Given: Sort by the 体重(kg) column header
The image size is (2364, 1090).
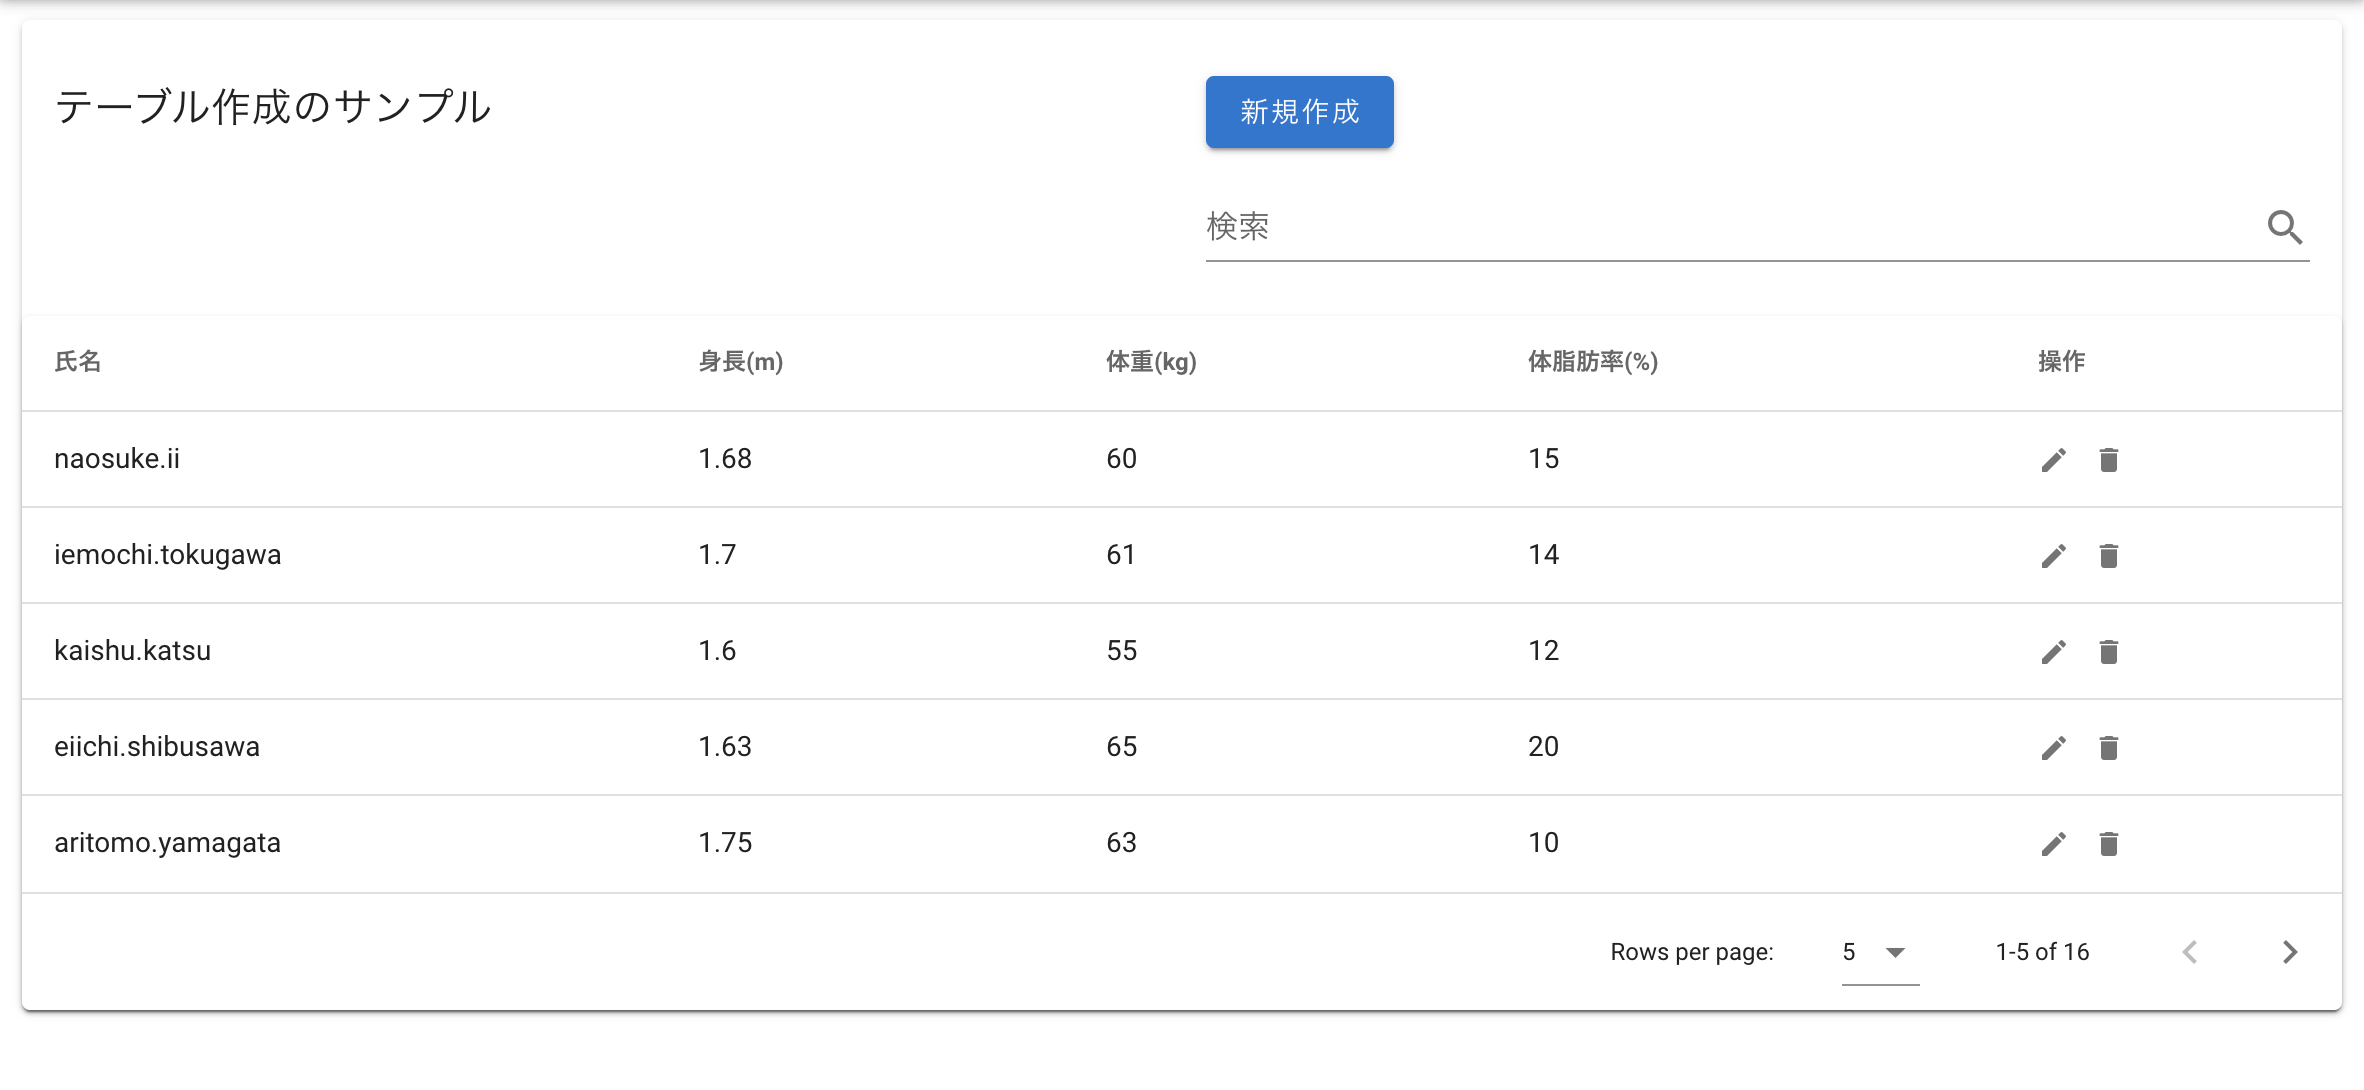Looking at the screenshot, I should point(1151,361).
